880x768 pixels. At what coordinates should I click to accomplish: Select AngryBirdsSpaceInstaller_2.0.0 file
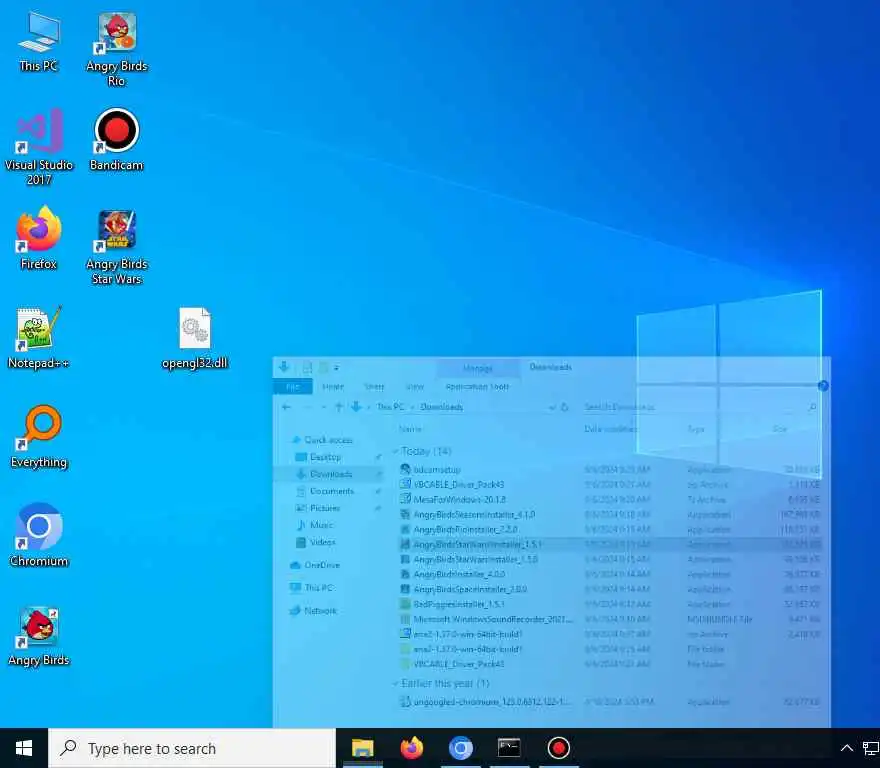[609, 589]
